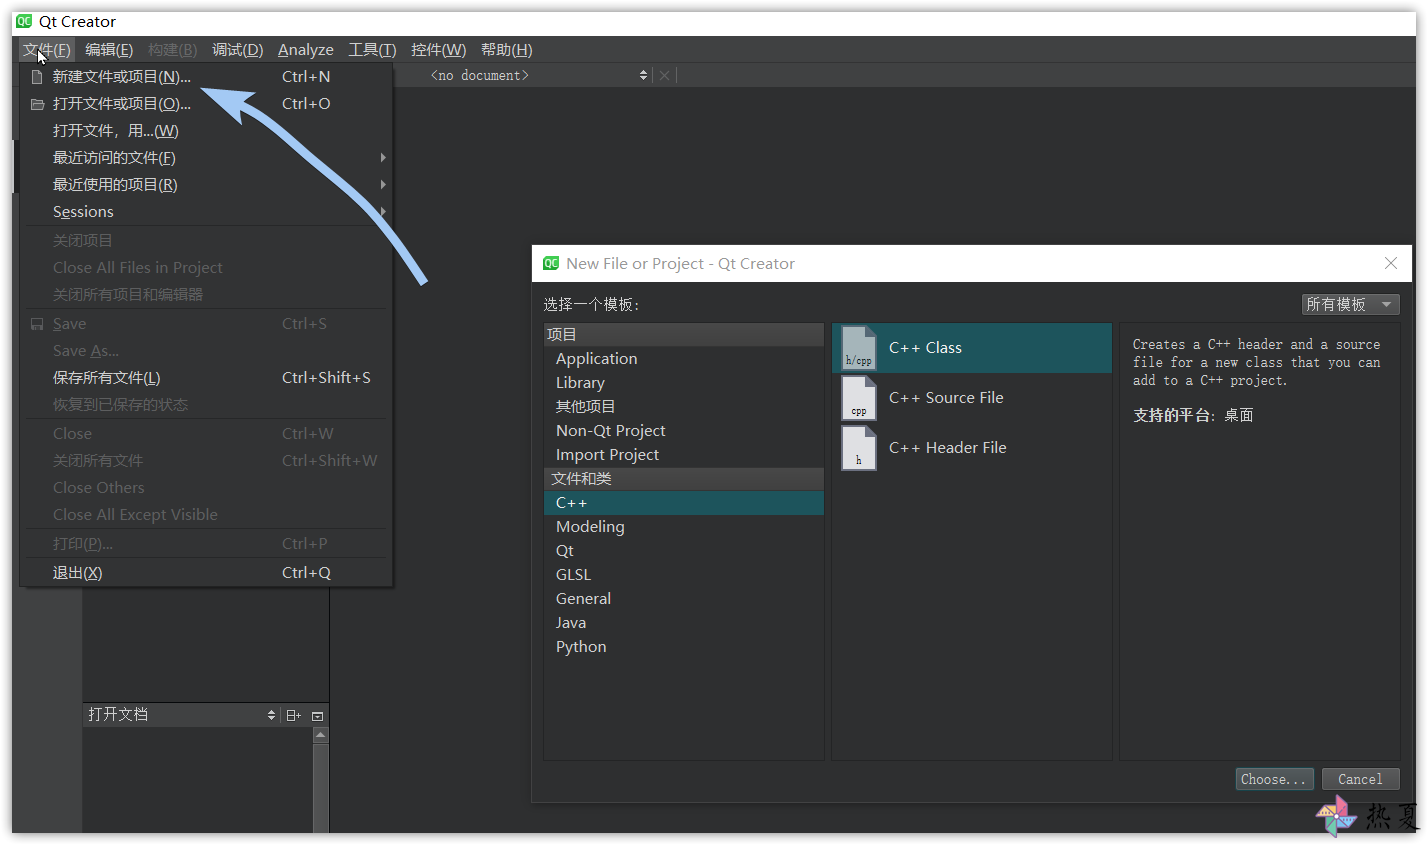The image size is (1428, 845).
Task: Click the new file icon beside 新建文件或项目
Action: [x=37, y=77]
